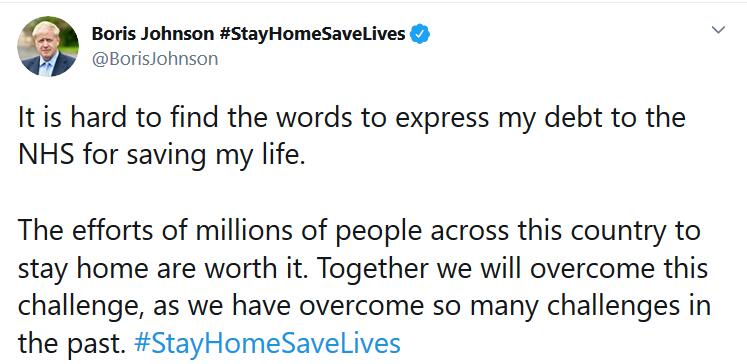Click the "Boris Johnson" display name
The image size is (747, 364).
point(153,34)
